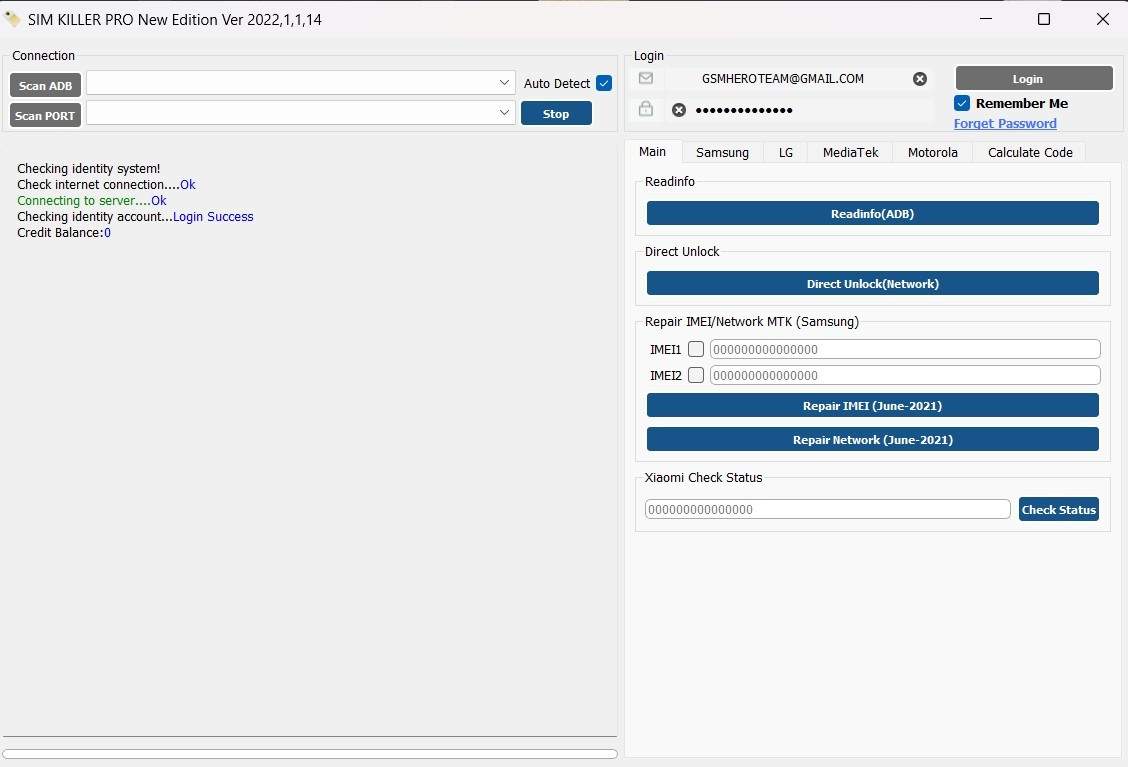The height and width of the screenshot is (767, 1128).
Task: Click 'Check internet connection....Ok' line
Action: click(x=106, y=184)
